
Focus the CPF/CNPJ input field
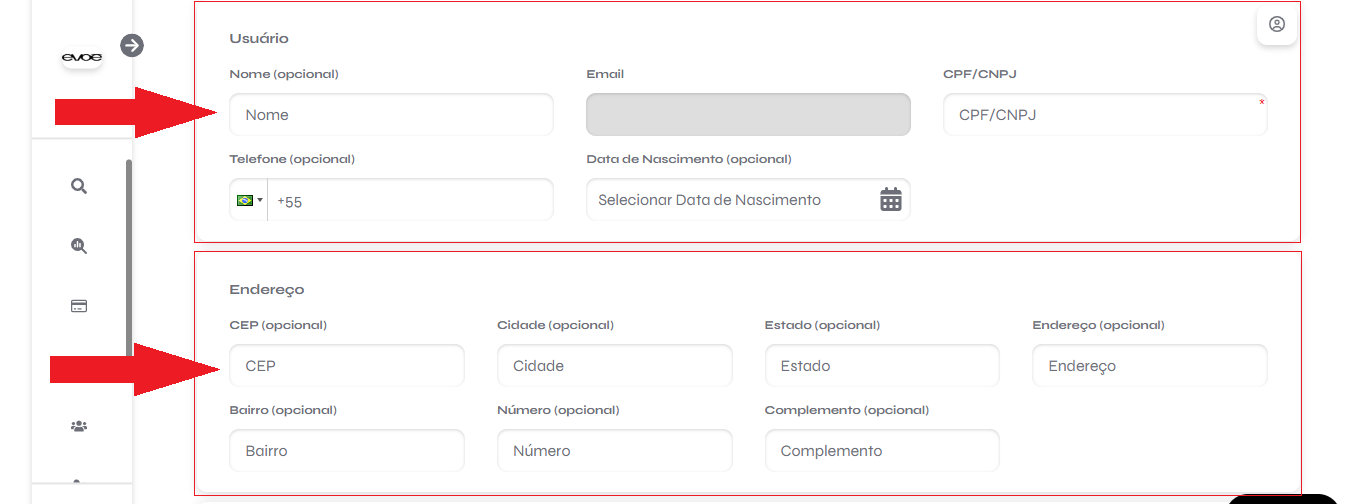tap(1105, 115)
